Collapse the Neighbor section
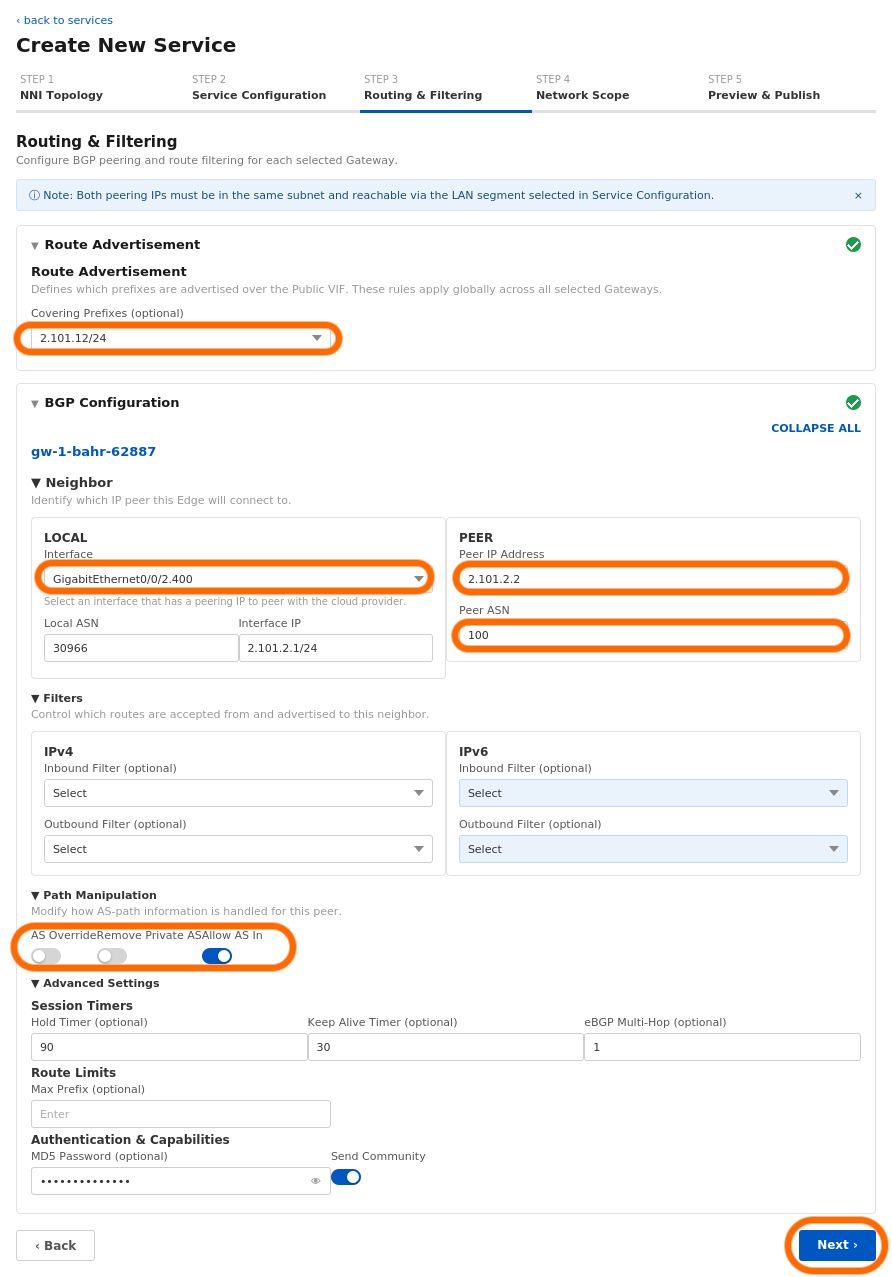 (36, 483)
